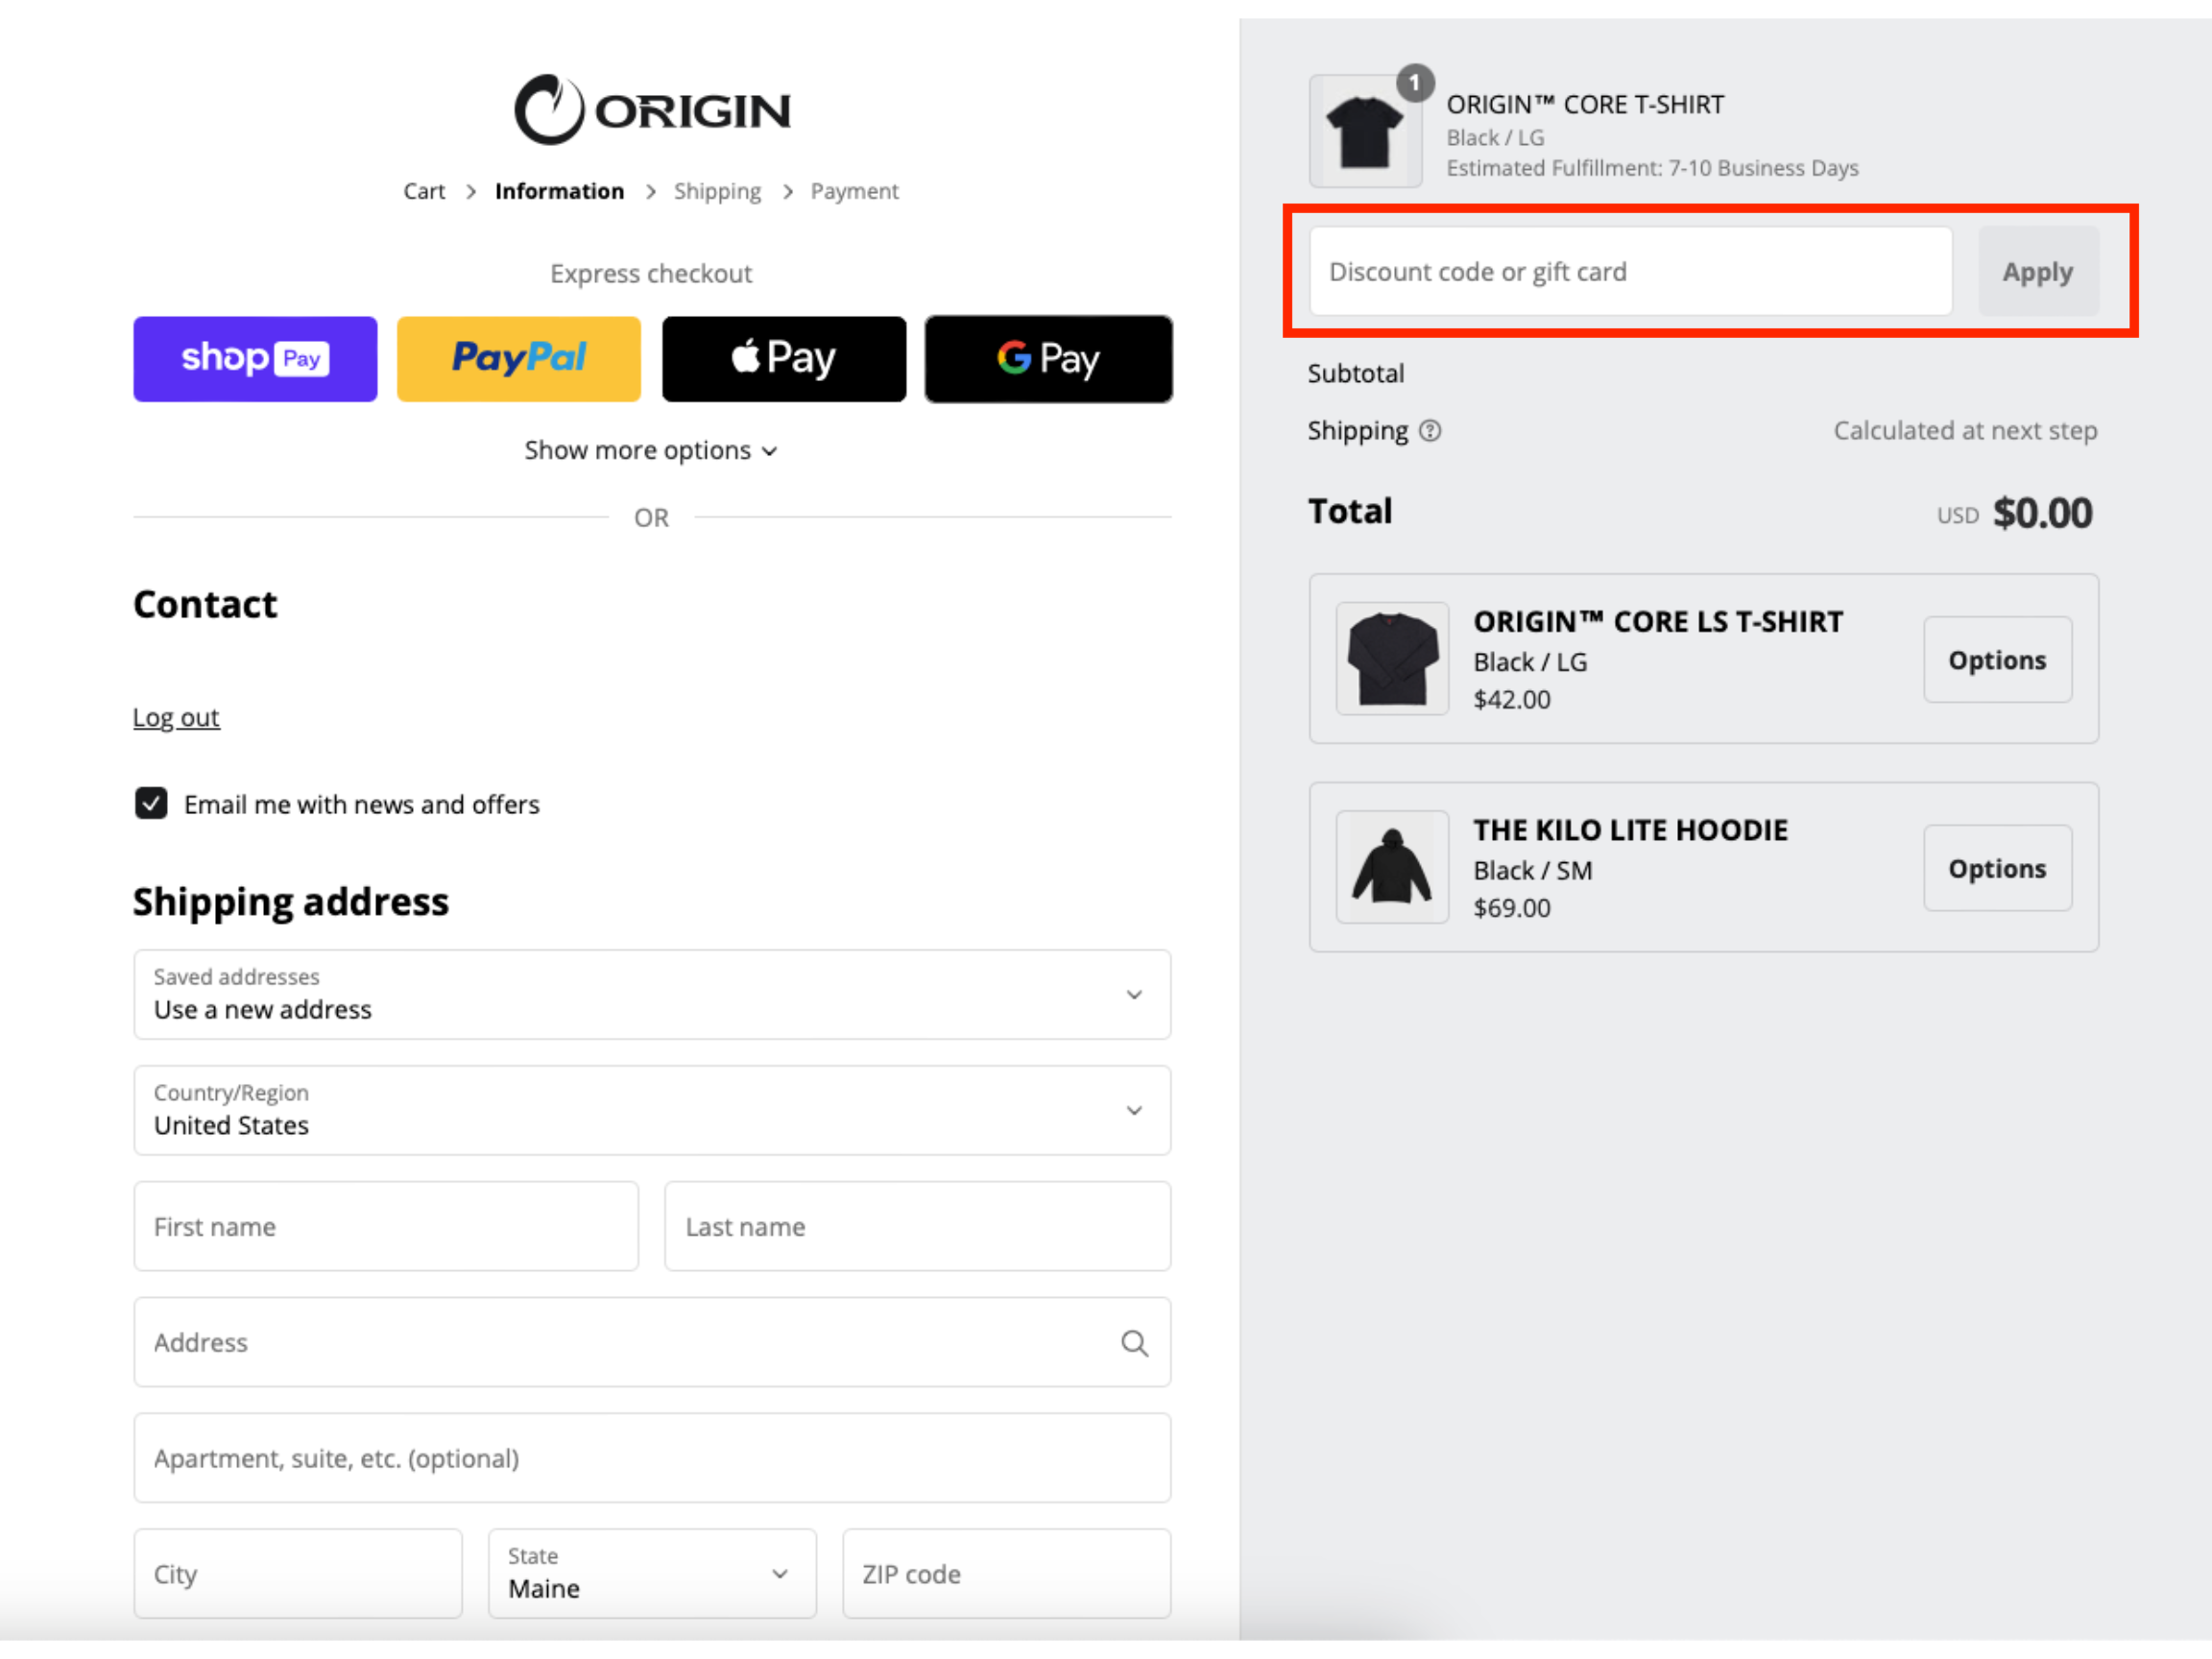Click the ORIGIN™ CORE T-SHIRT title
Screen dimensions: 2212x1659
(x=1585, y=104)
